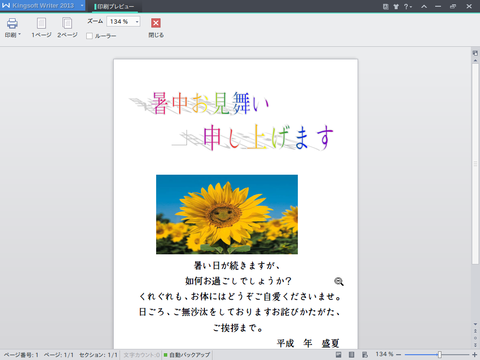Open the zoom percentage dropdown arrow
The height and width of the screenshot is (360, 480).
point(137,22)
